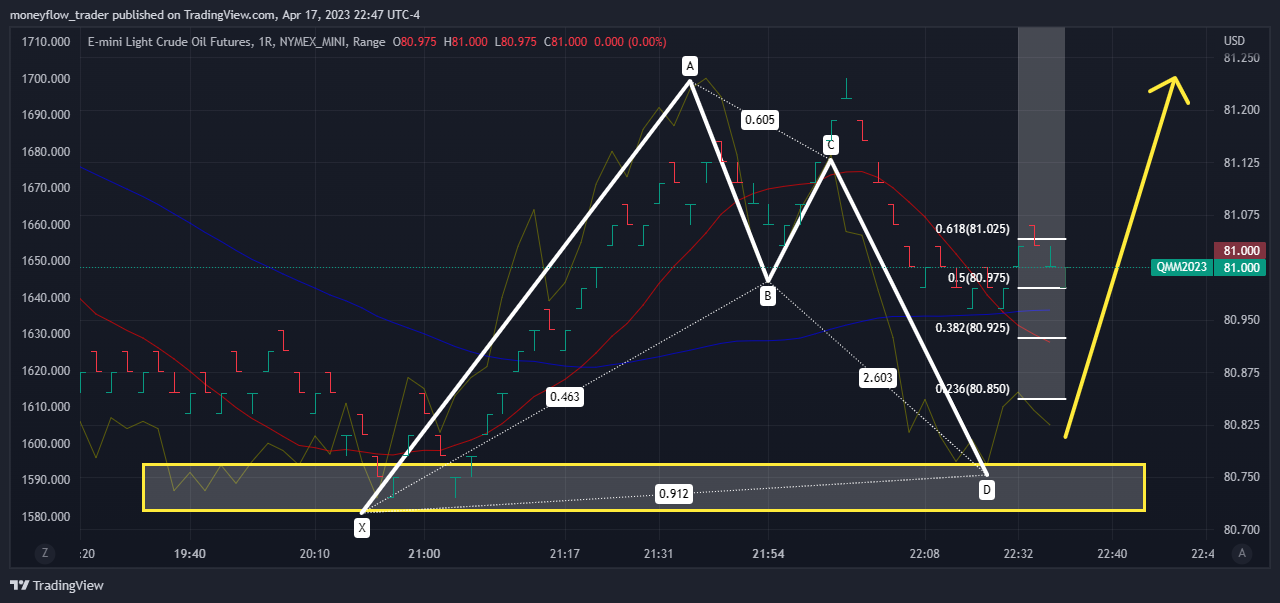
Task: Select the X point label of pattern
Action: pos(362,526)
